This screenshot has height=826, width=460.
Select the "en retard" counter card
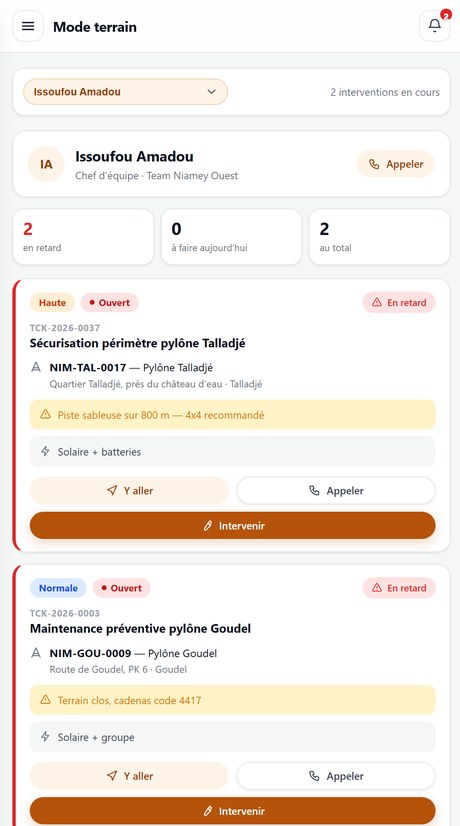click(83, 237)
